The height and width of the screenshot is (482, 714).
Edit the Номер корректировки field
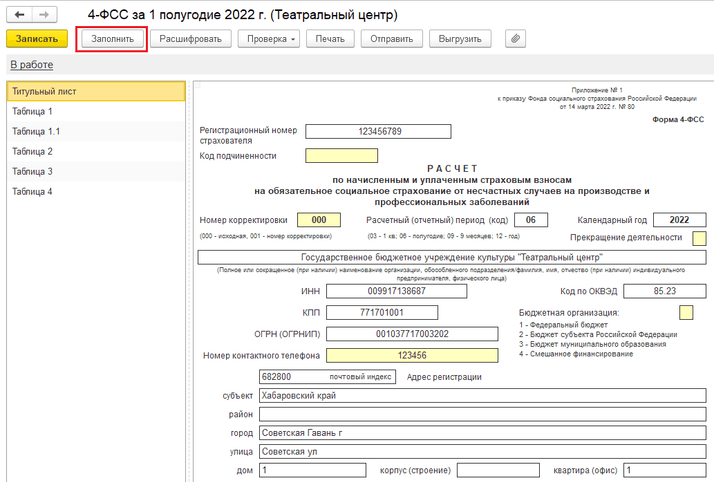[320, 220]
